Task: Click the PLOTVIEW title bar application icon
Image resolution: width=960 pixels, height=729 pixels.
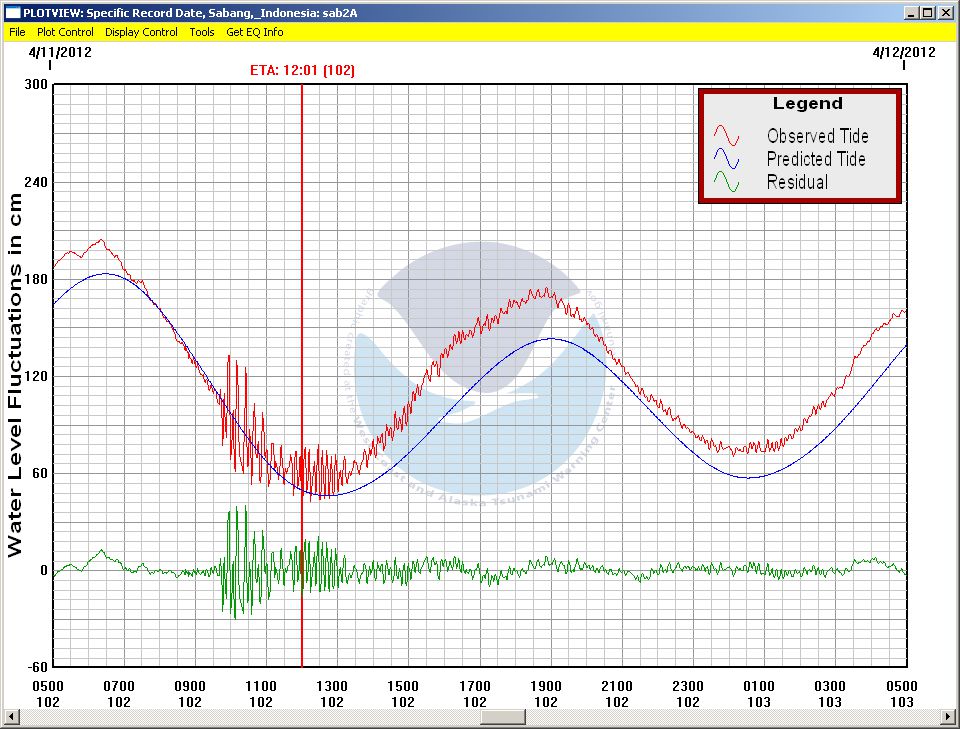Action: click(x=12, y=13)
